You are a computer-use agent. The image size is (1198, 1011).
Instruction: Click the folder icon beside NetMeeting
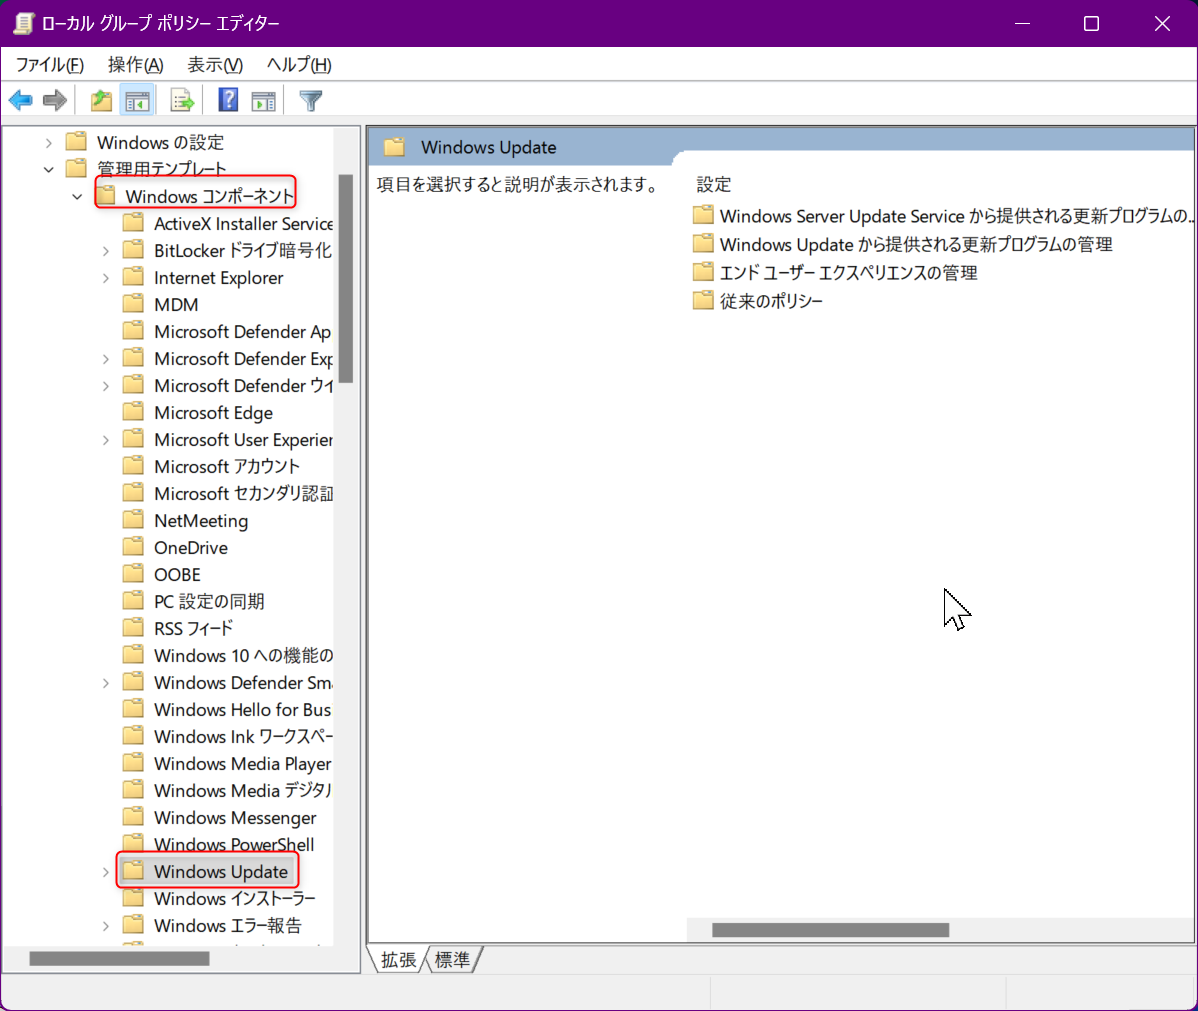click(134, 520)
